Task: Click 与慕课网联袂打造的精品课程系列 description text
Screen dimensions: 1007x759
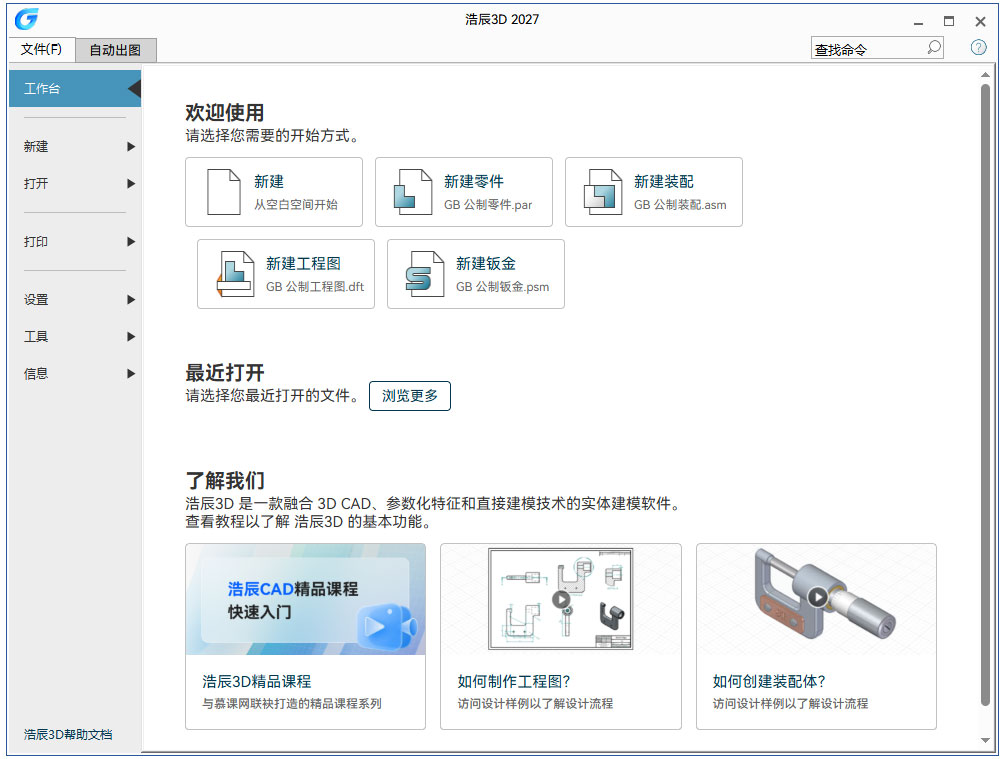Action: point(292,704)
